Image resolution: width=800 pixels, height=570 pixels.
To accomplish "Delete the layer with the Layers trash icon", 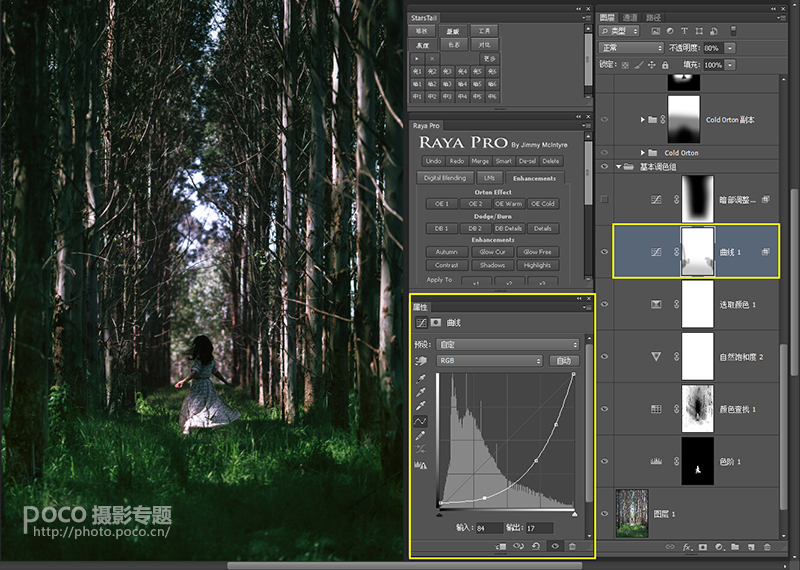I will [x=767, y=547].
